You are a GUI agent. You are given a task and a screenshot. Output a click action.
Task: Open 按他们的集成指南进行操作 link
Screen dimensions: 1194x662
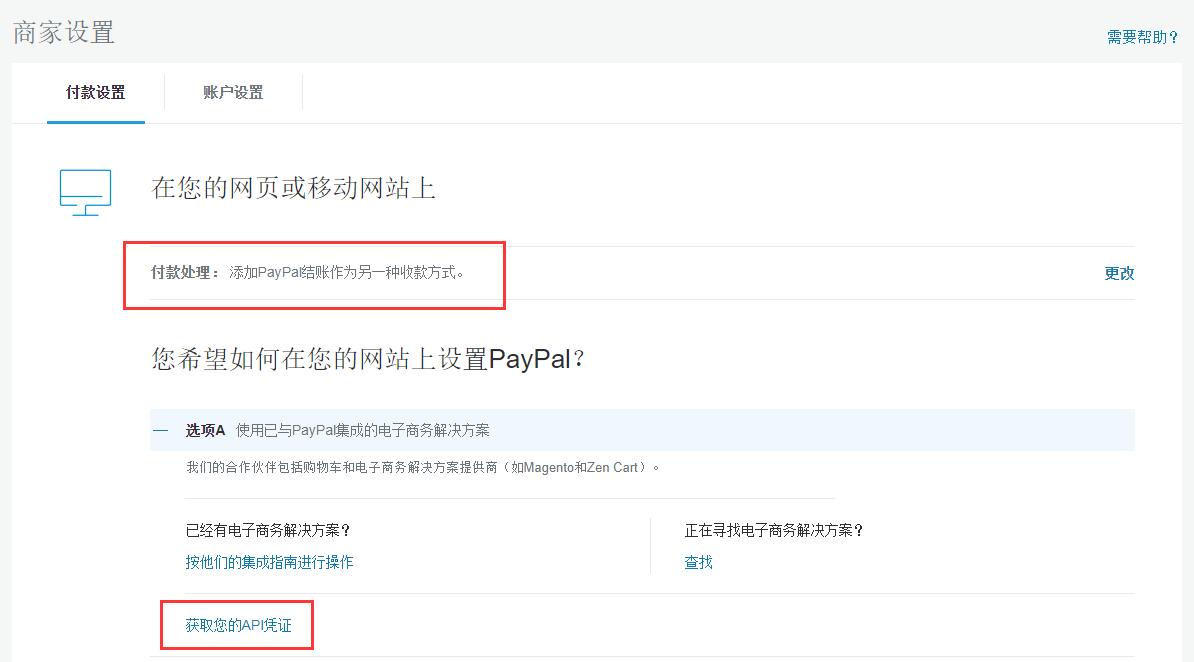(x=270, y=562)
